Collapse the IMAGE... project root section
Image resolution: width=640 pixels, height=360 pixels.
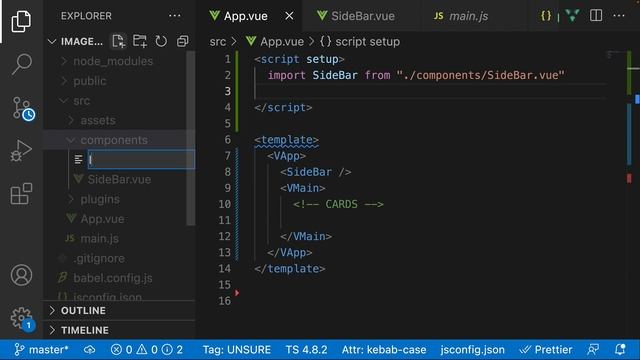[76, 41]
